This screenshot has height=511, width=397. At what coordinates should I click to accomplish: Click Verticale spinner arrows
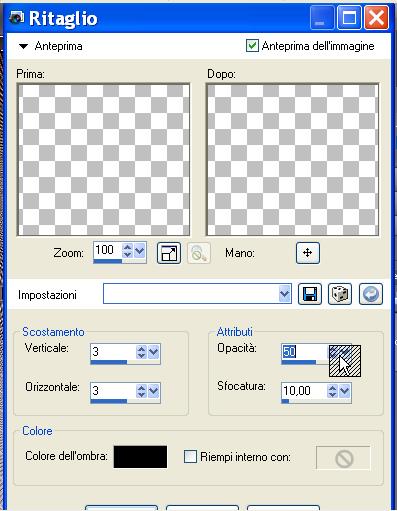[141, 352]
